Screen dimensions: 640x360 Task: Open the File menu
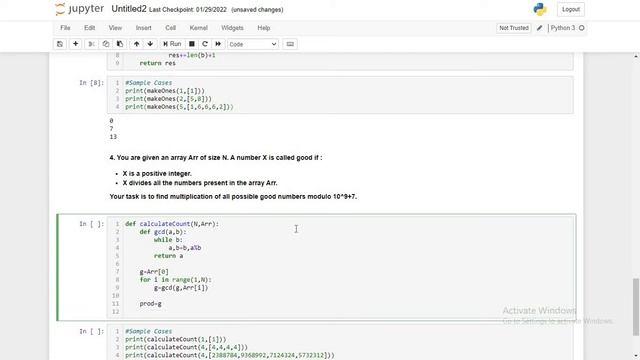coord(65,28)
